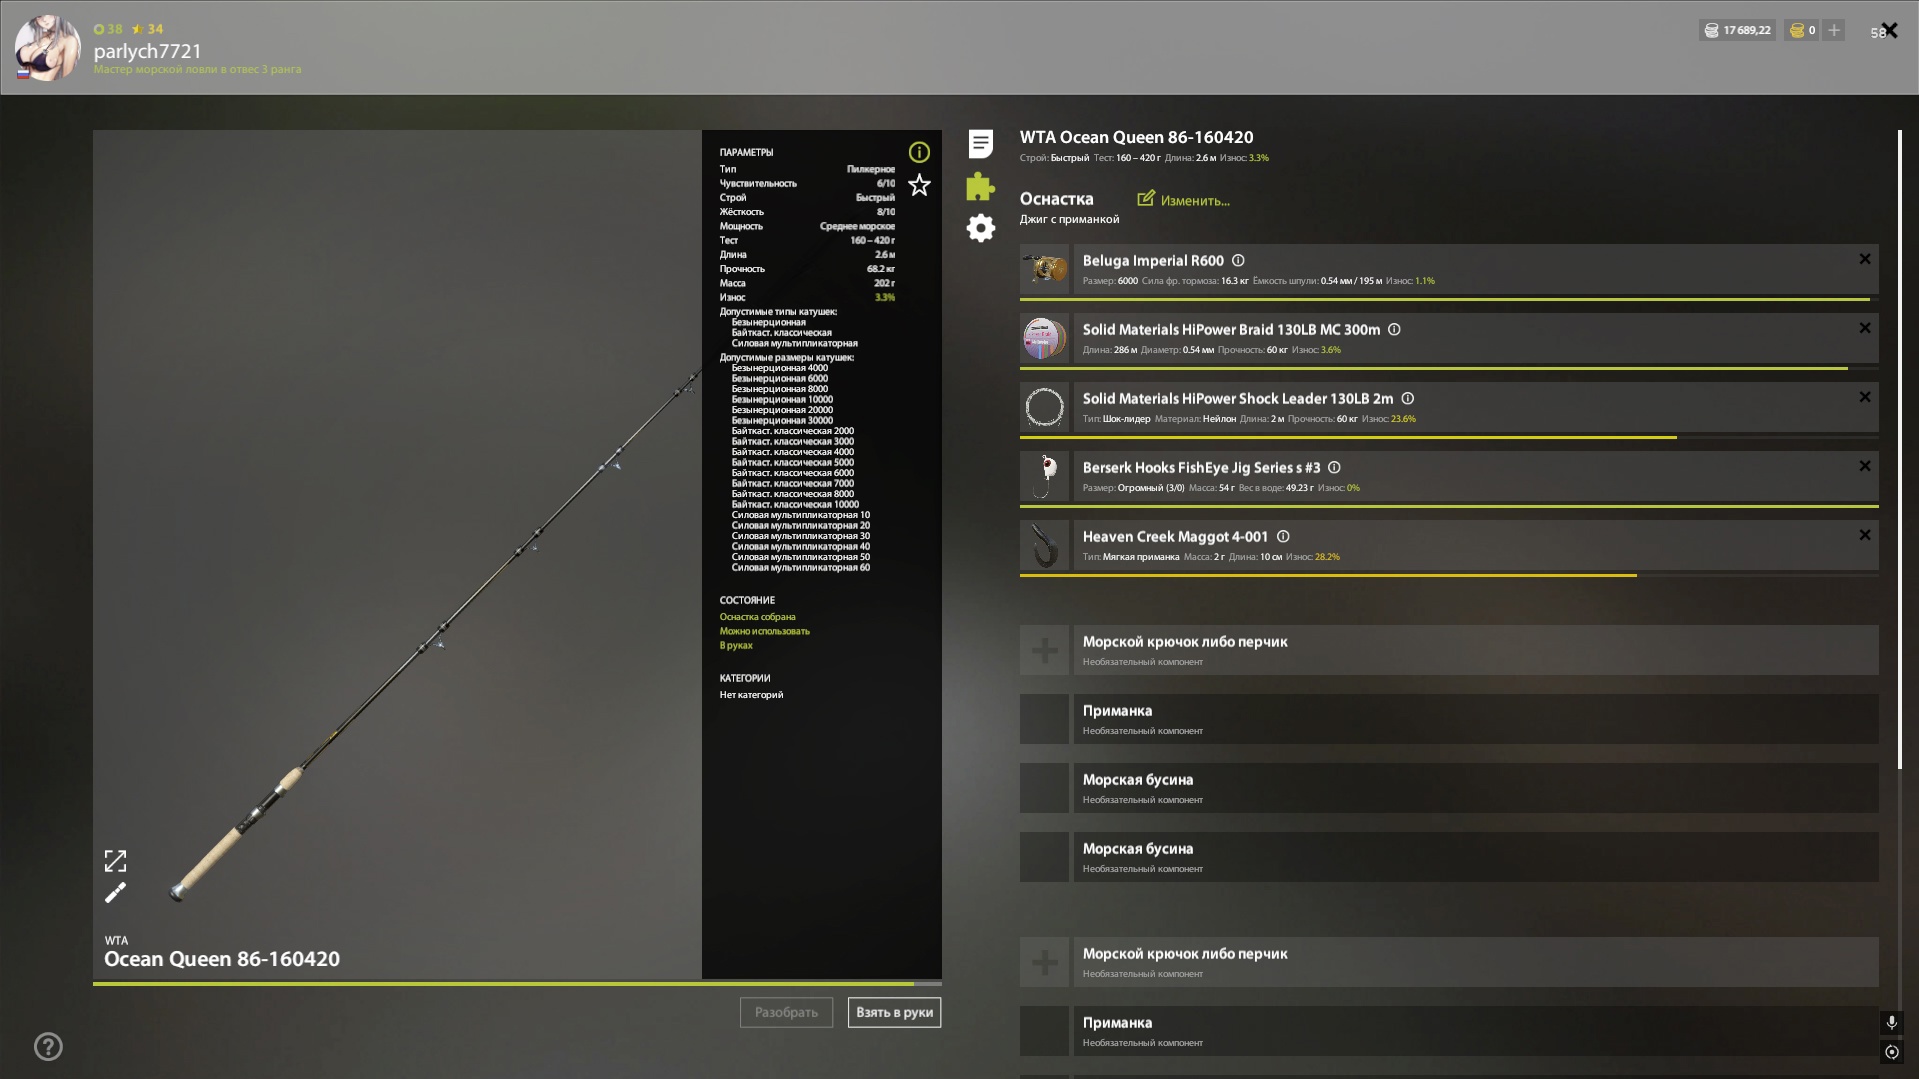Select the lower Приманка optional slot
This screenshot has width=1919, height=1079.
[x=1448, y=1031]
